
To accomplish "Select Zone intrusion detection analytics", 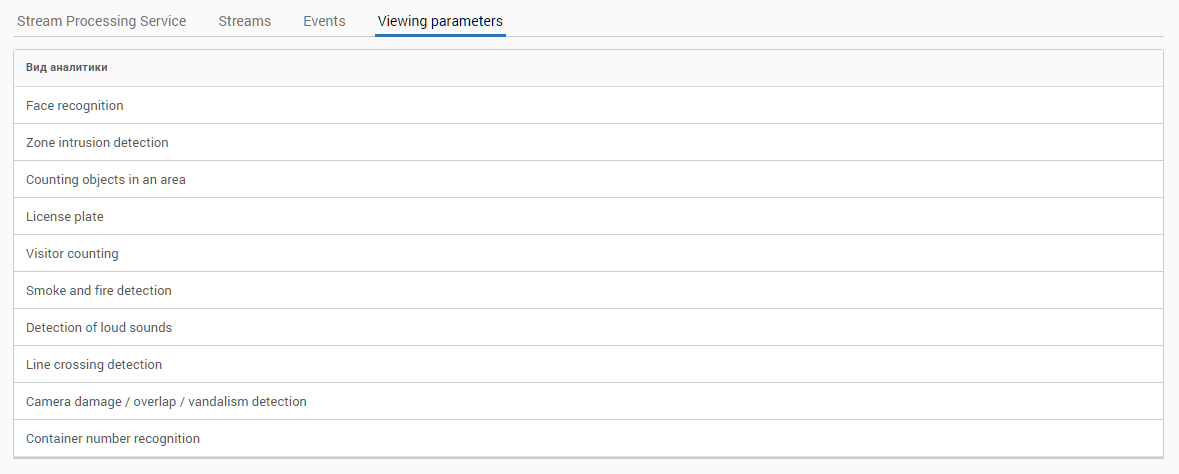I will pyautogui.click(x=97, y=143).
